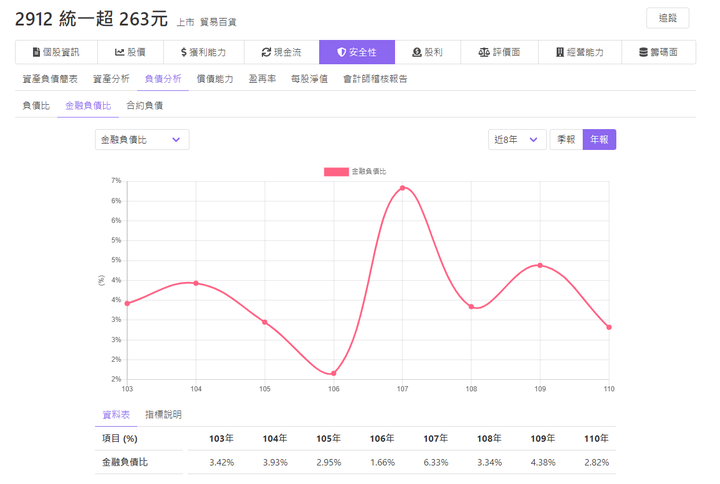Switch to the 評價面 tab
The image size is (720, 484).
[500, 52]
